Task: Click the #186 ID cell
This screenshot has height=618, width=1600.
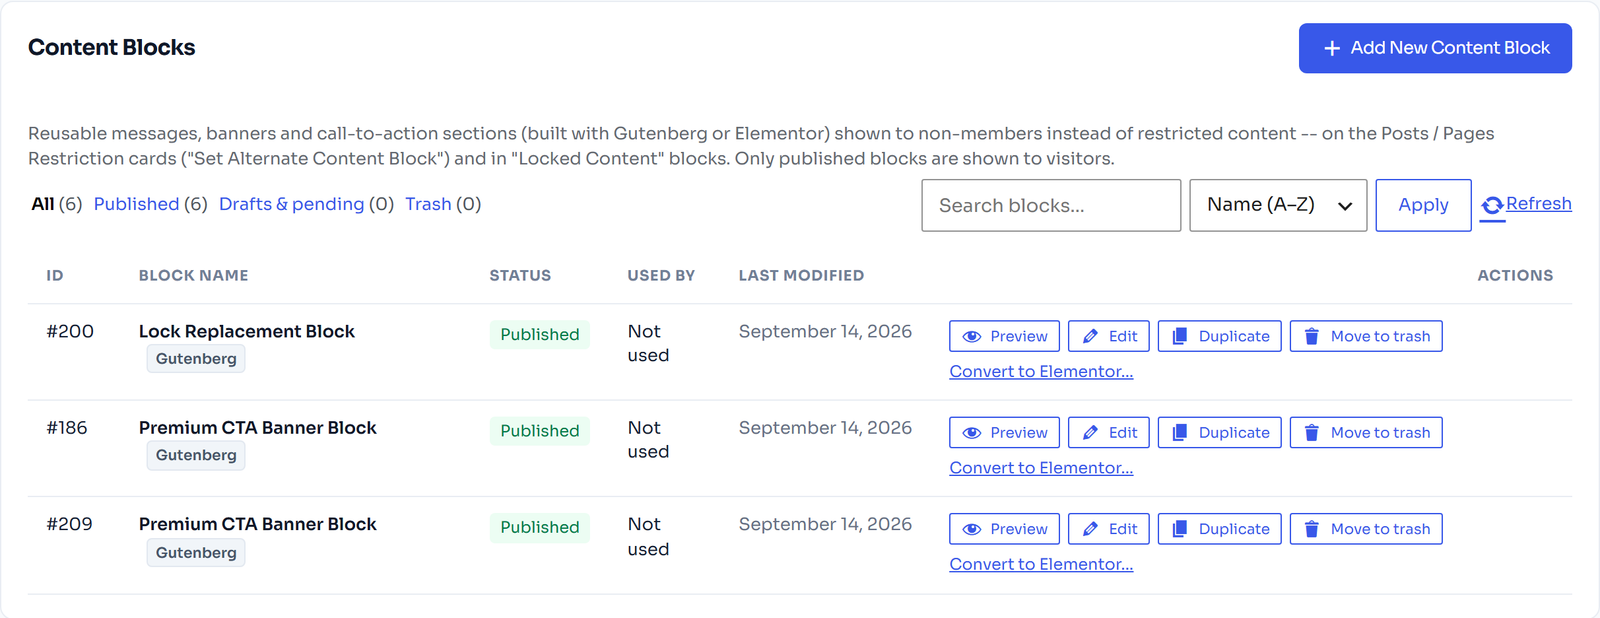Action: (67, 427)
